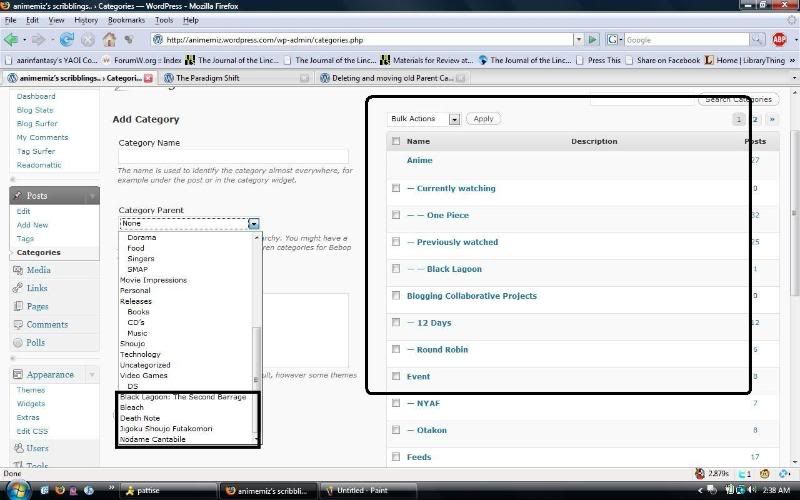Click the search magnifier button next to the Google box
Screen dimensions: 800x500
pos(758,40)
